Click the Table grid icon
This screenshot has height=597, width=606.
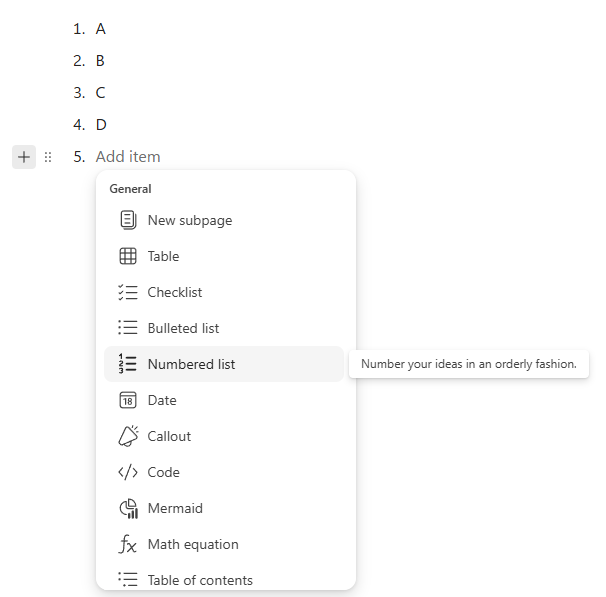(128, 256)
